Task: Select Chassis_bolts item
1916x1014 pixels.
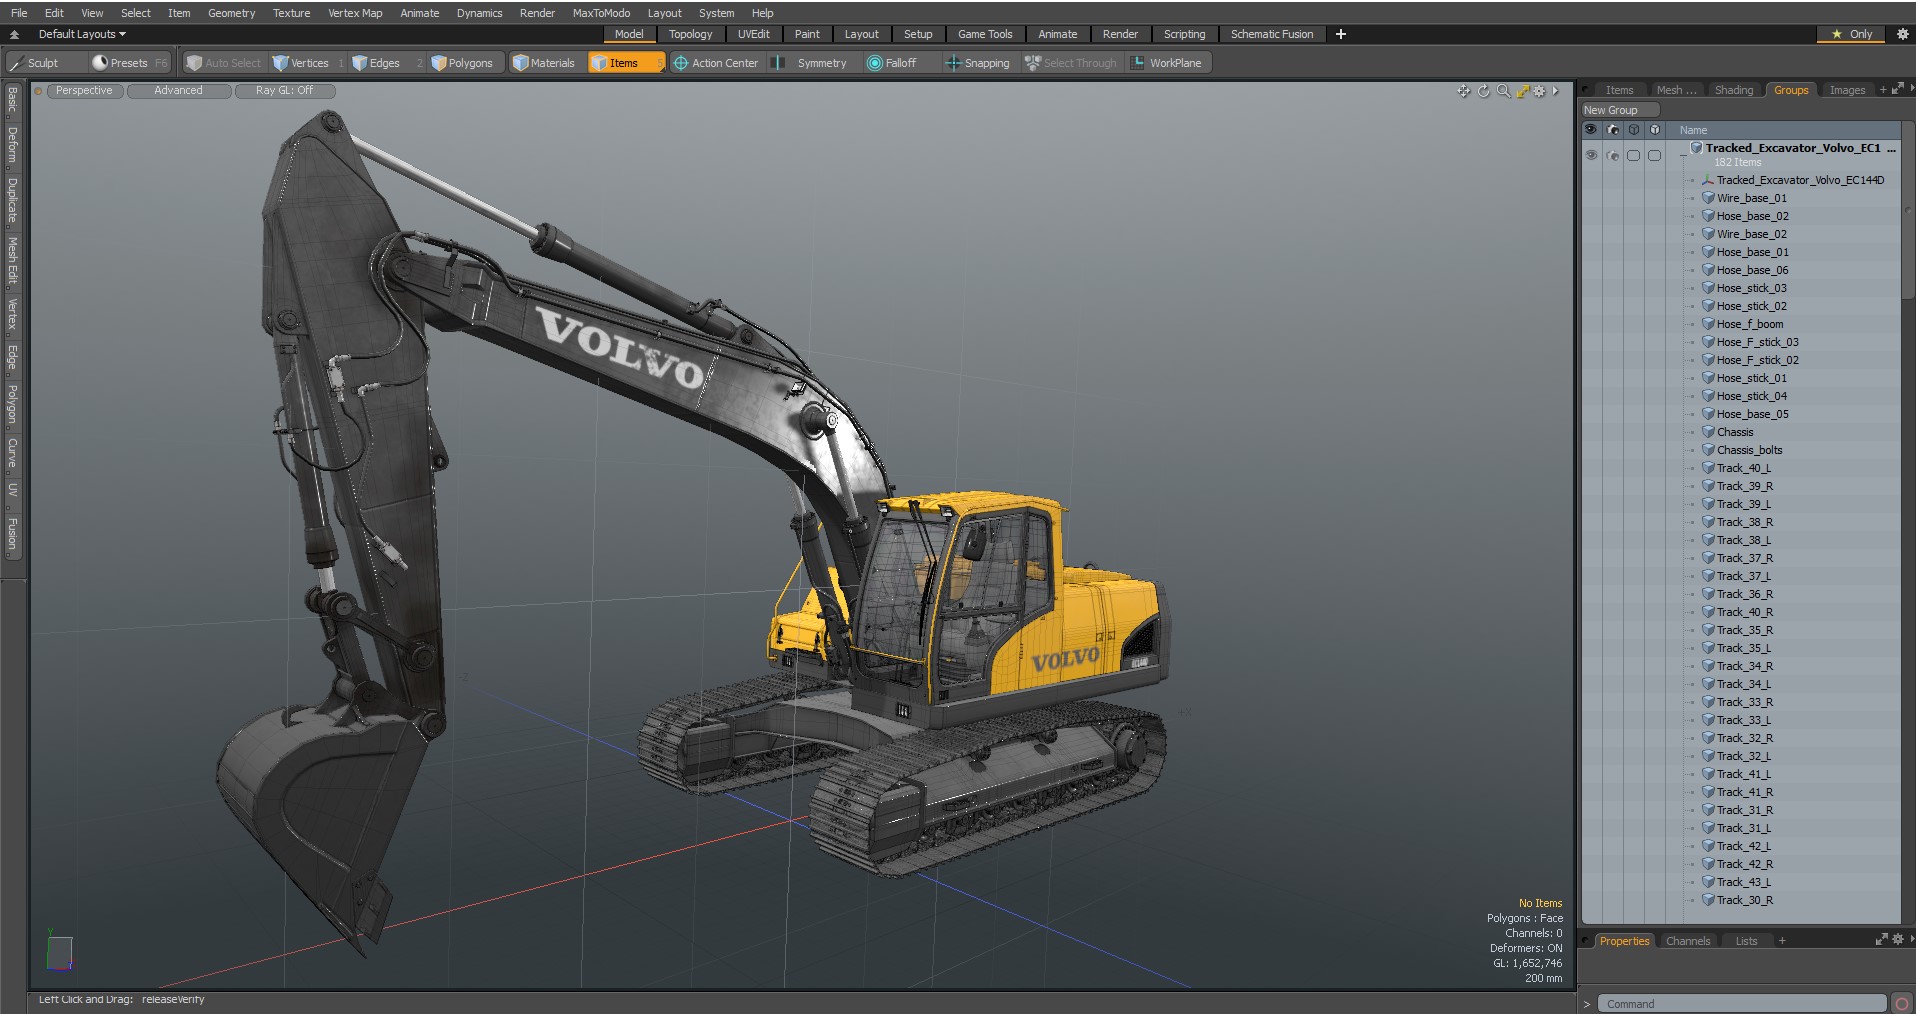Action: pyautogui.click(x=1749, y=450)
